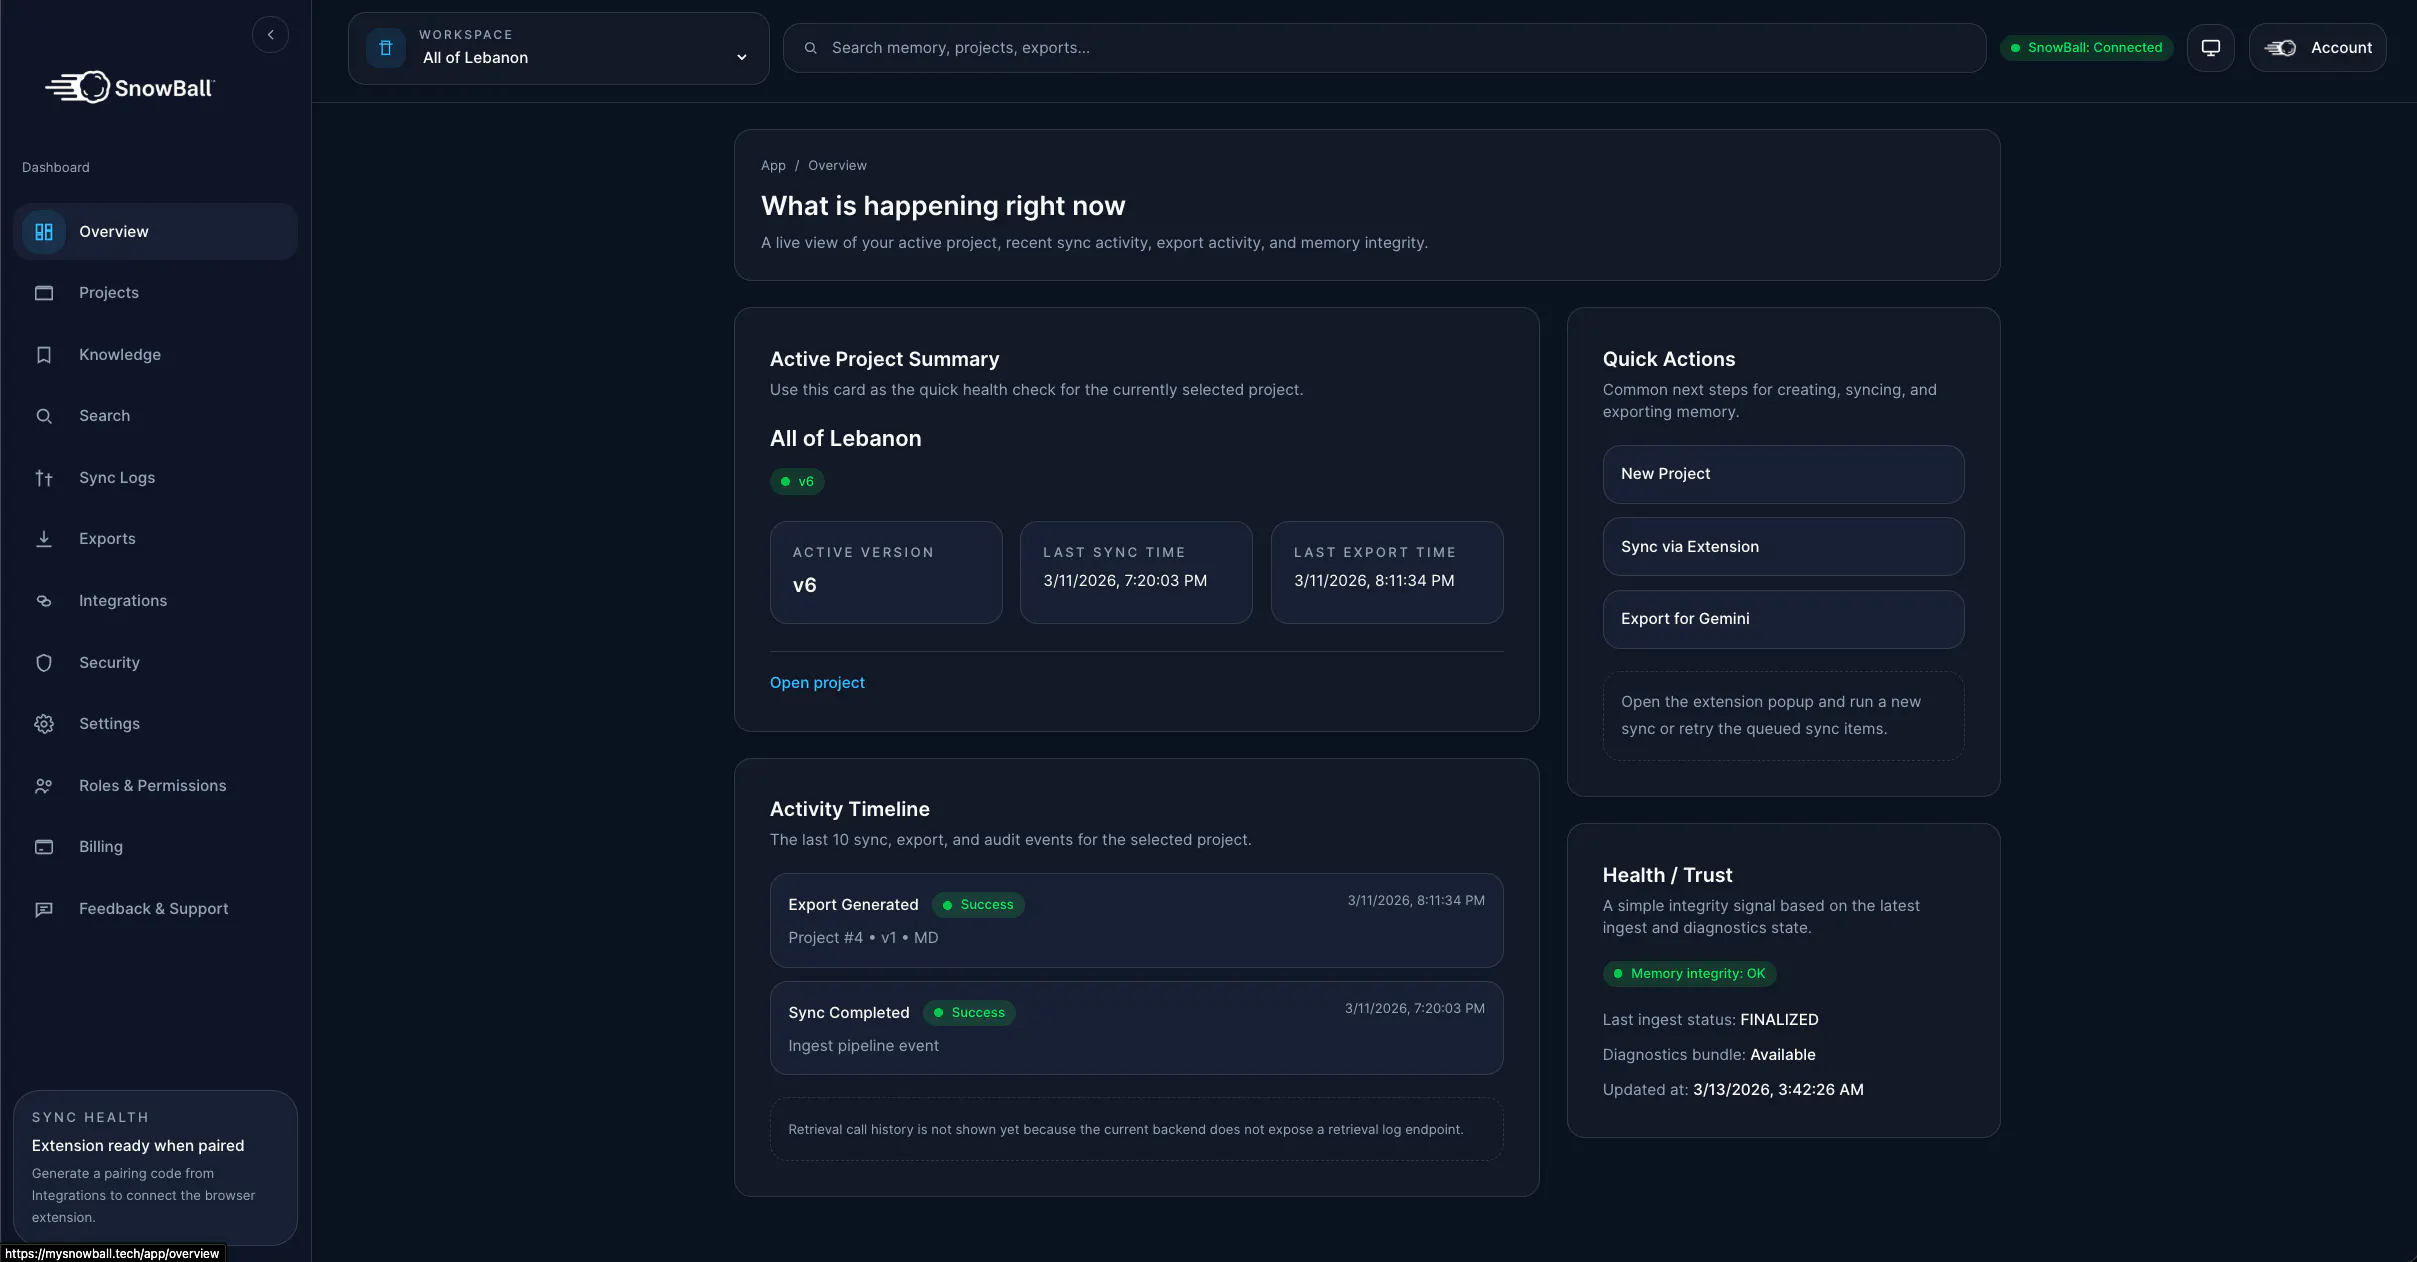The width and height of the screenshot is (2417, 1262).
Task: Click the Active Version v6 card
Action: [x=886, y=573]
